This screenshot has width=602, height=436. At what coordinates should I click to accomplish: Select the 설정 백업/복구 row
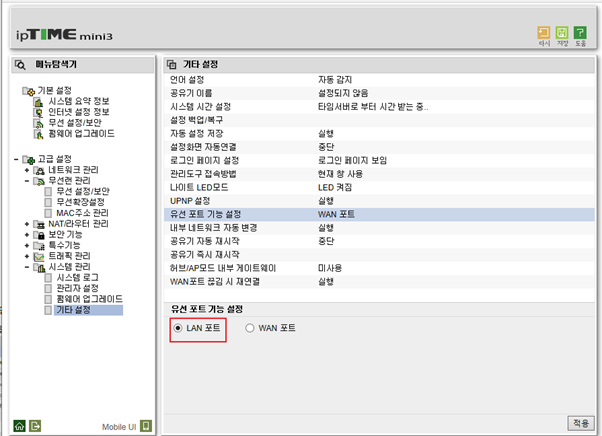coord(379,120)
